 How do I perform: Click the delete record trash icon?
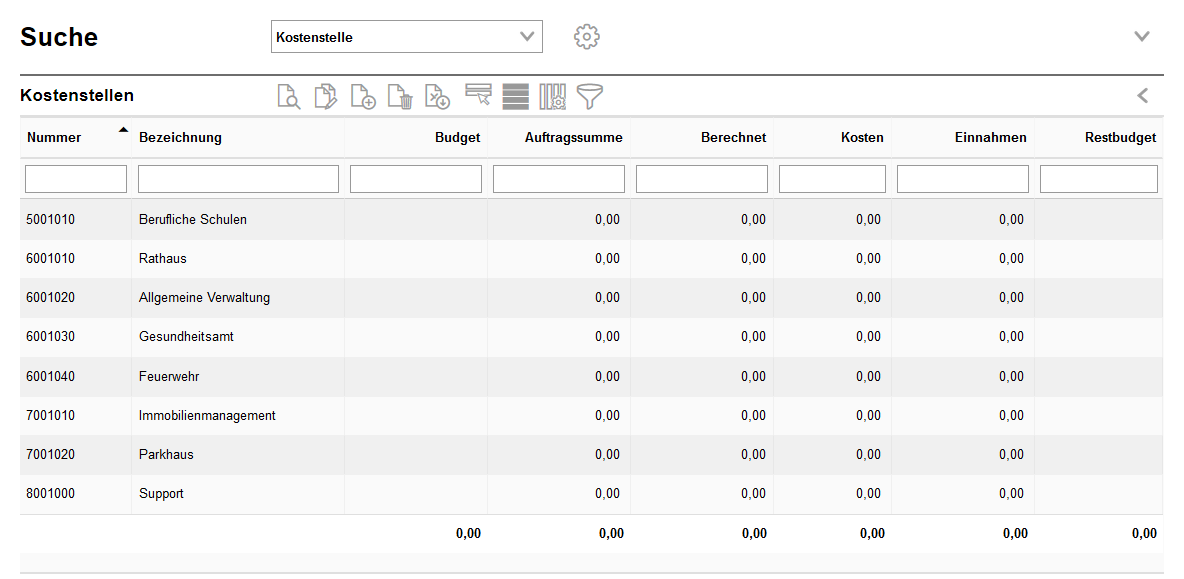tap(400, 97)
